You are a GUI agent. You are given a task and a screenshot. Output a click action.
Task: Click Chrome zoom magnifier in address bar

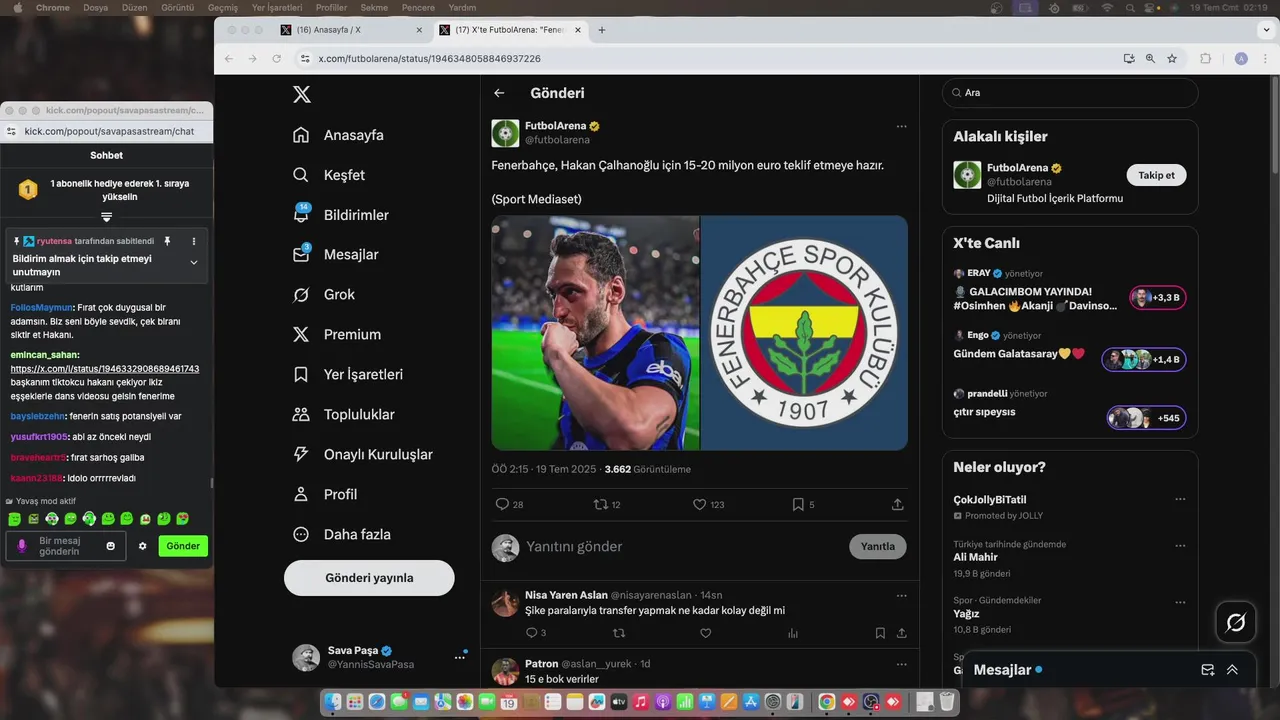(x=1150, y=59)
